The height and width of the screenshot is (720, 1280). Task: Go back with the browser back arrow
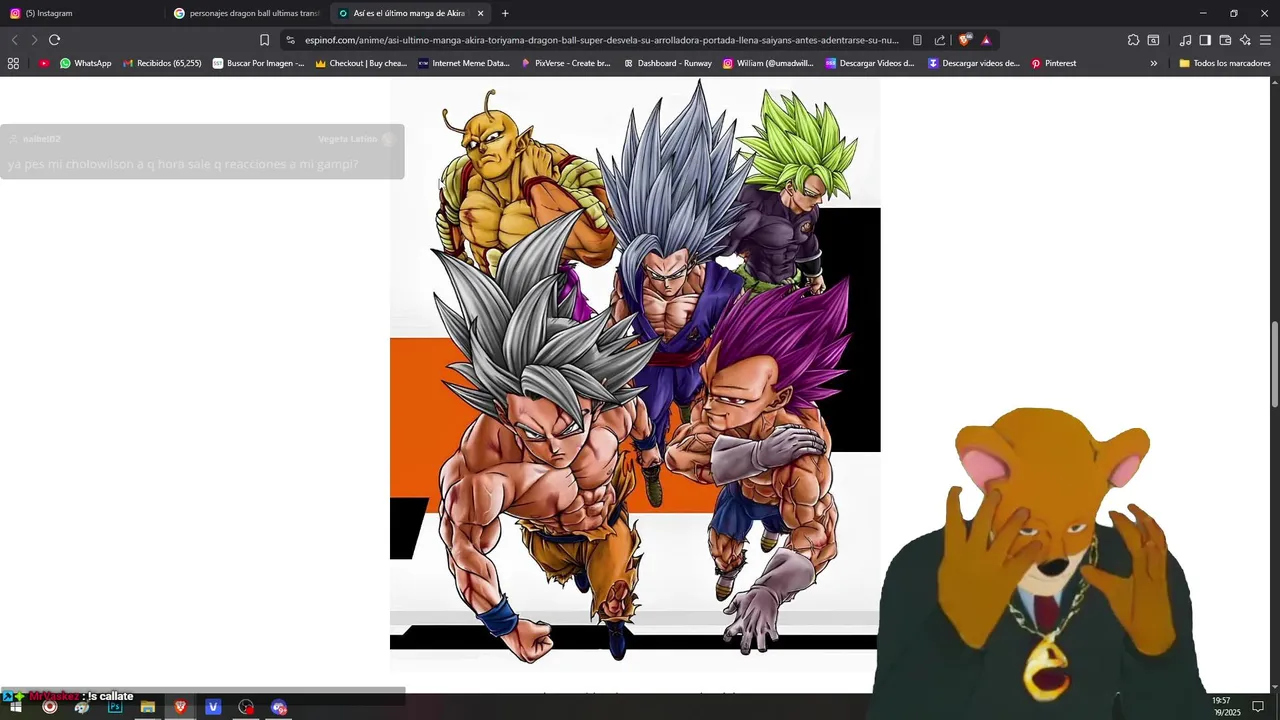tap(14, 40)
